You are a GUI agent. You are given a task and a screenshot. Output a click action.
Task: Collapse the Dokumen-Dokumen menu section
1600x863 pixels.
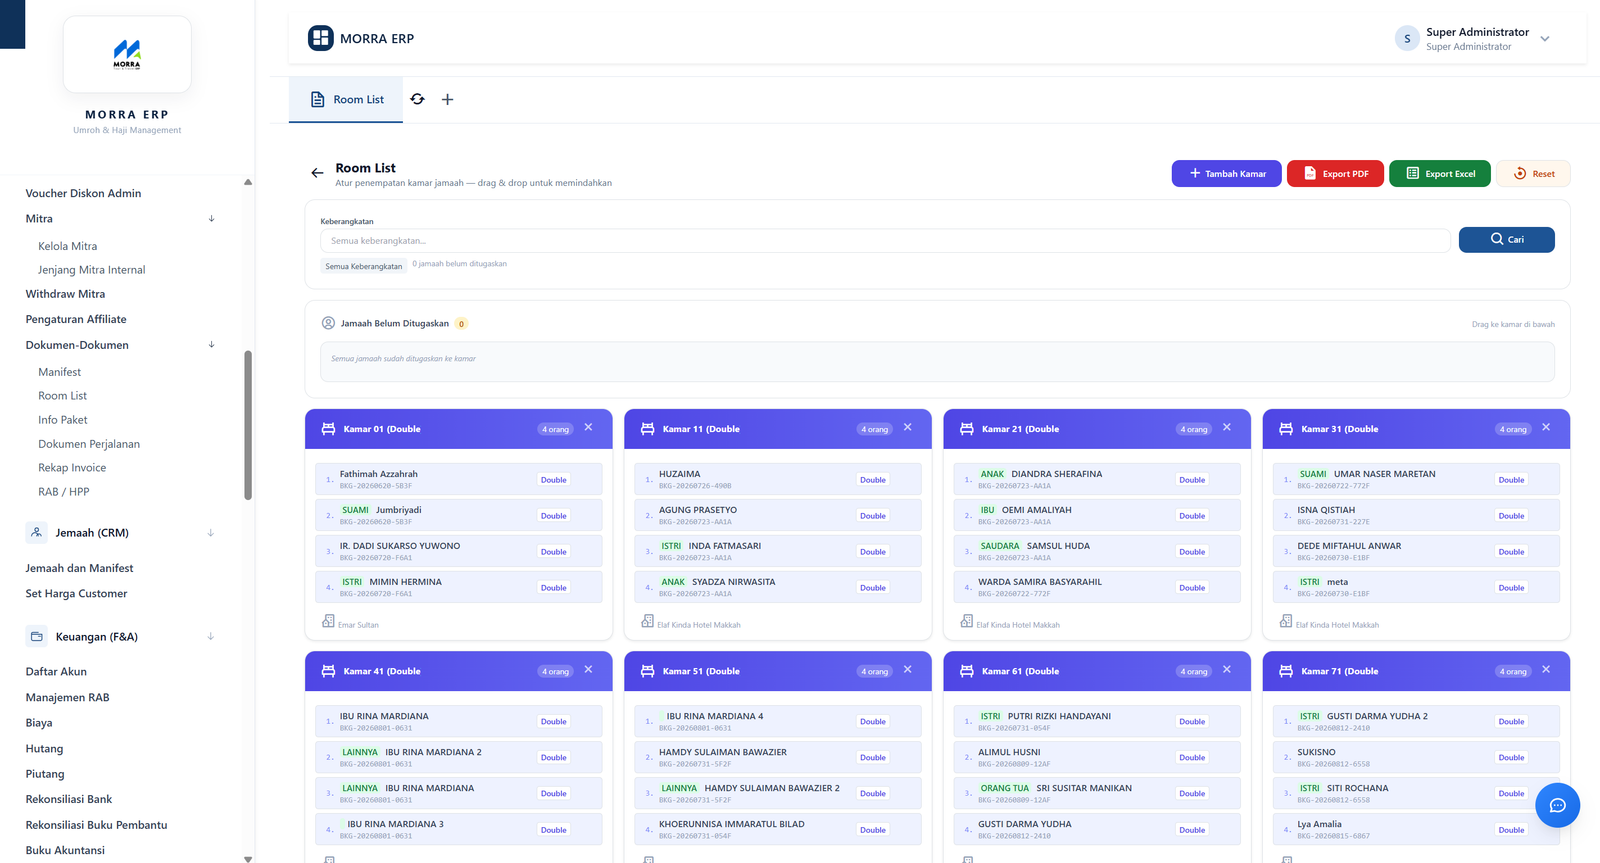coord(211,345)
